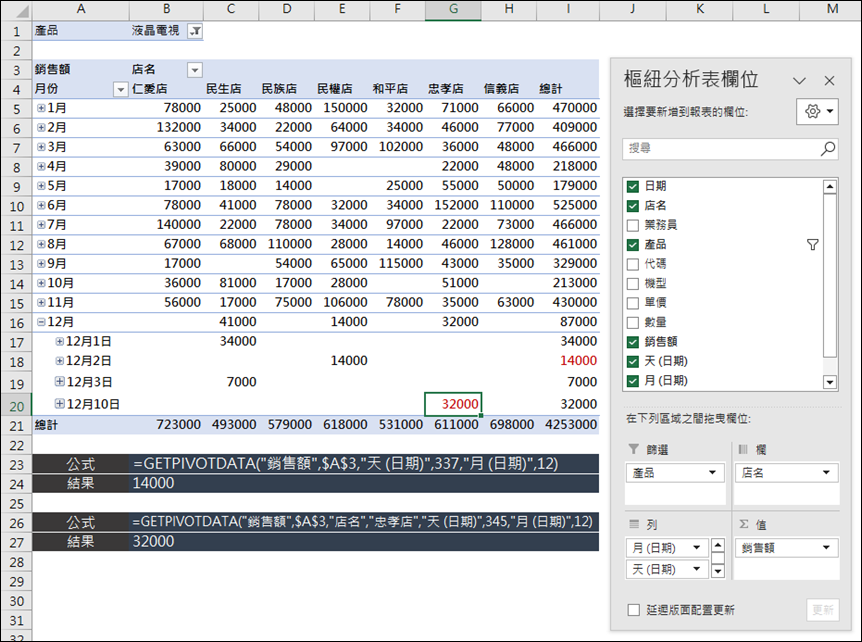Collapse the 12月 row group
Viewport: 862px width, 642px height.
click(41, 322)
